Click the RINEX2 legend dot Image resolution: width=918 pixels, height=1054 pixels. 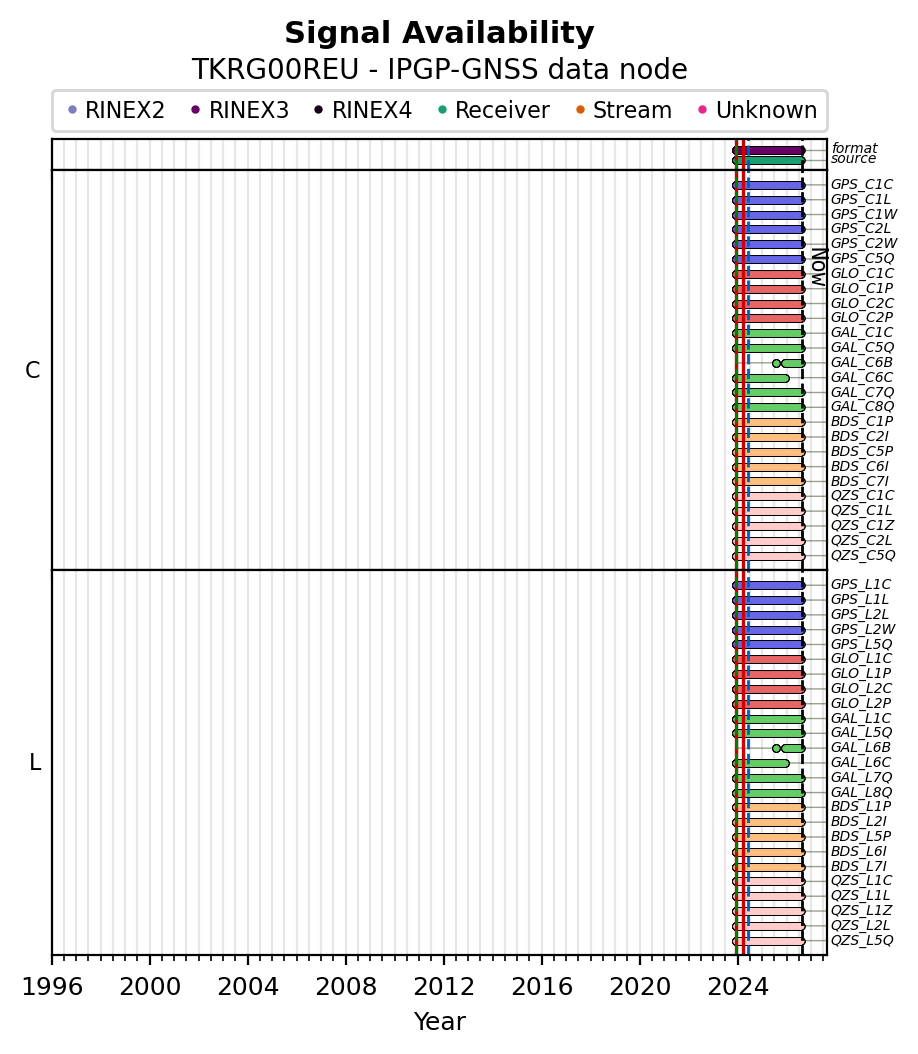coord(73,110)
